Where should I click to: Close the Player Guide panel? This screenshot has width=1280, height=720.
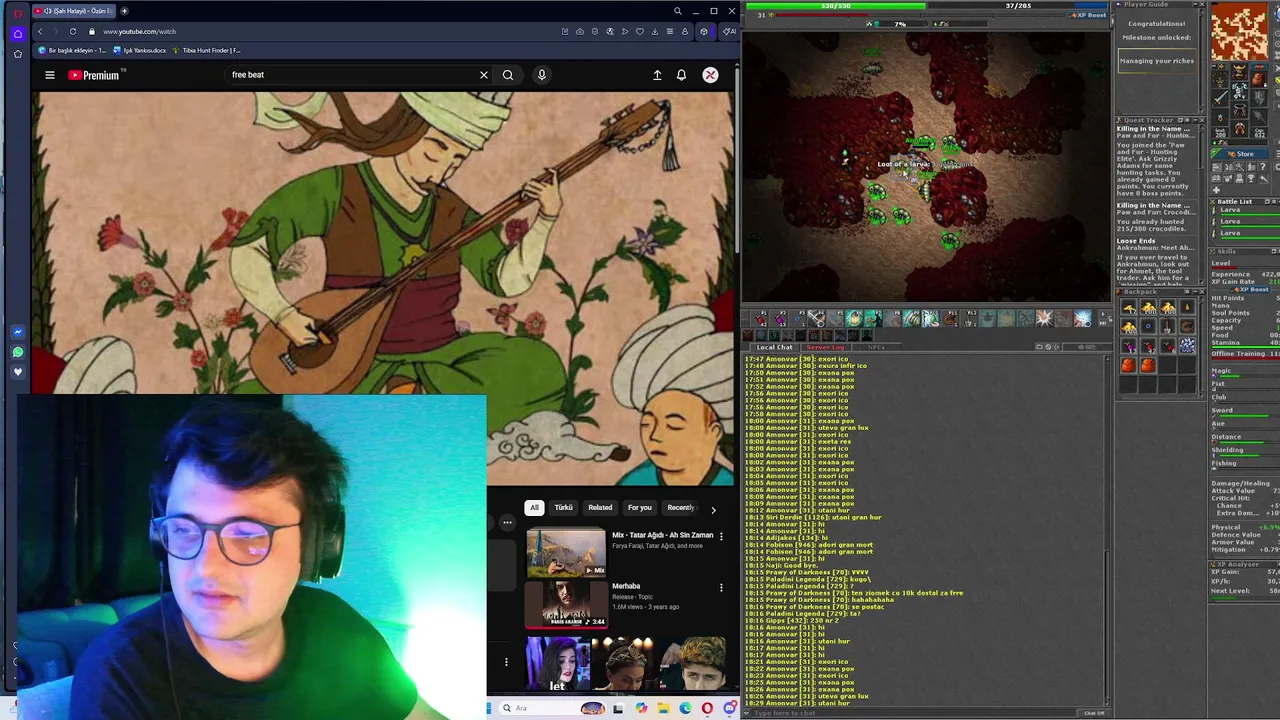[1204, 5]
